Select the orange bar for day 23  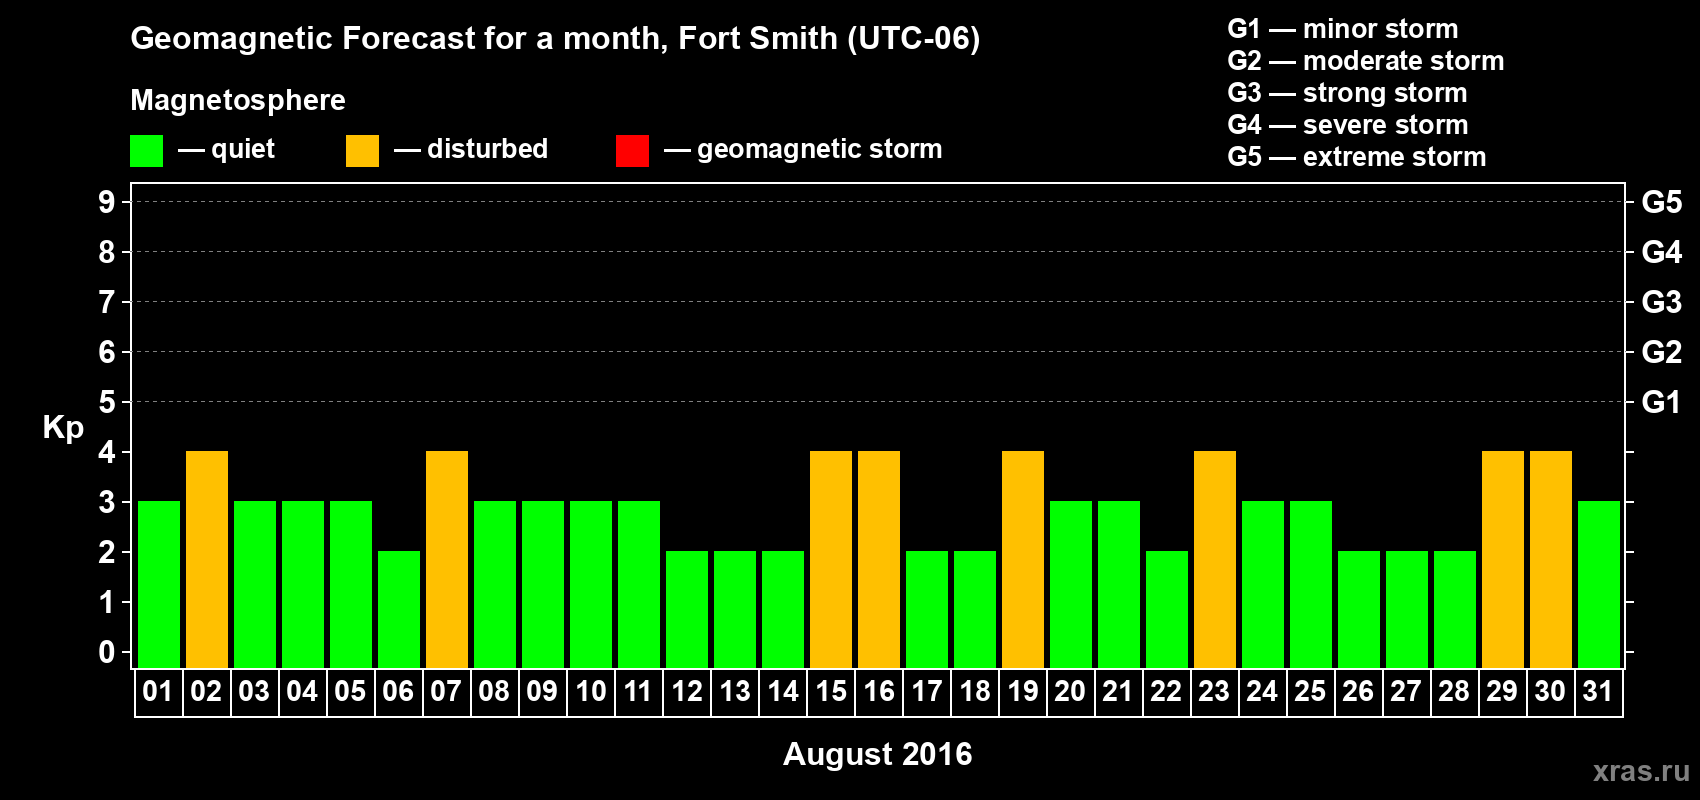point(1215,560)
